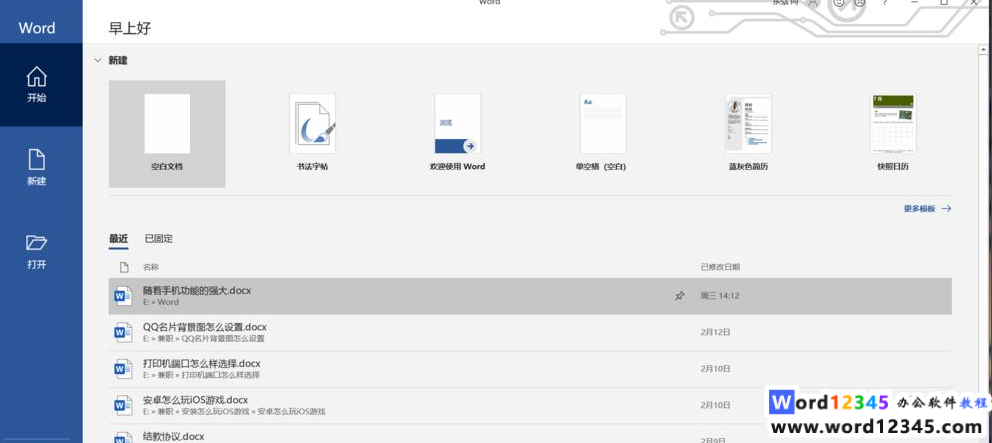Follow the 更多模板 link
This screenshot has height=443, width=992.
(x=927, y=208)
